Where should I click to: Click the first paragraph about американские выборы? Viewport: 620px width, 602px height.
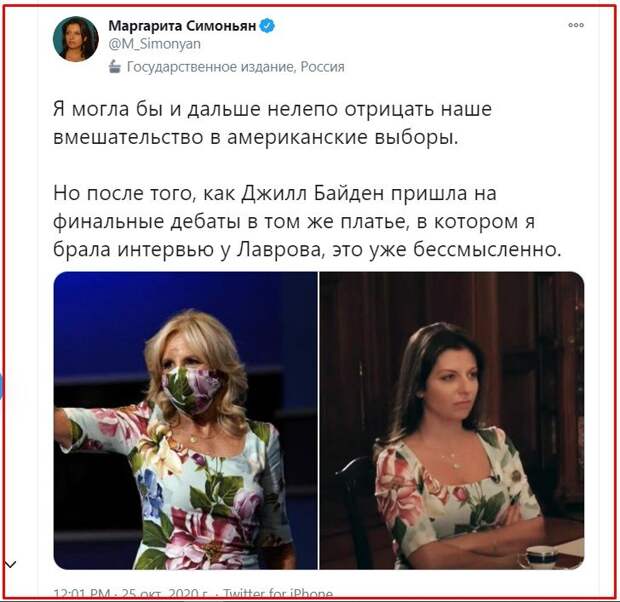(272, 123)
